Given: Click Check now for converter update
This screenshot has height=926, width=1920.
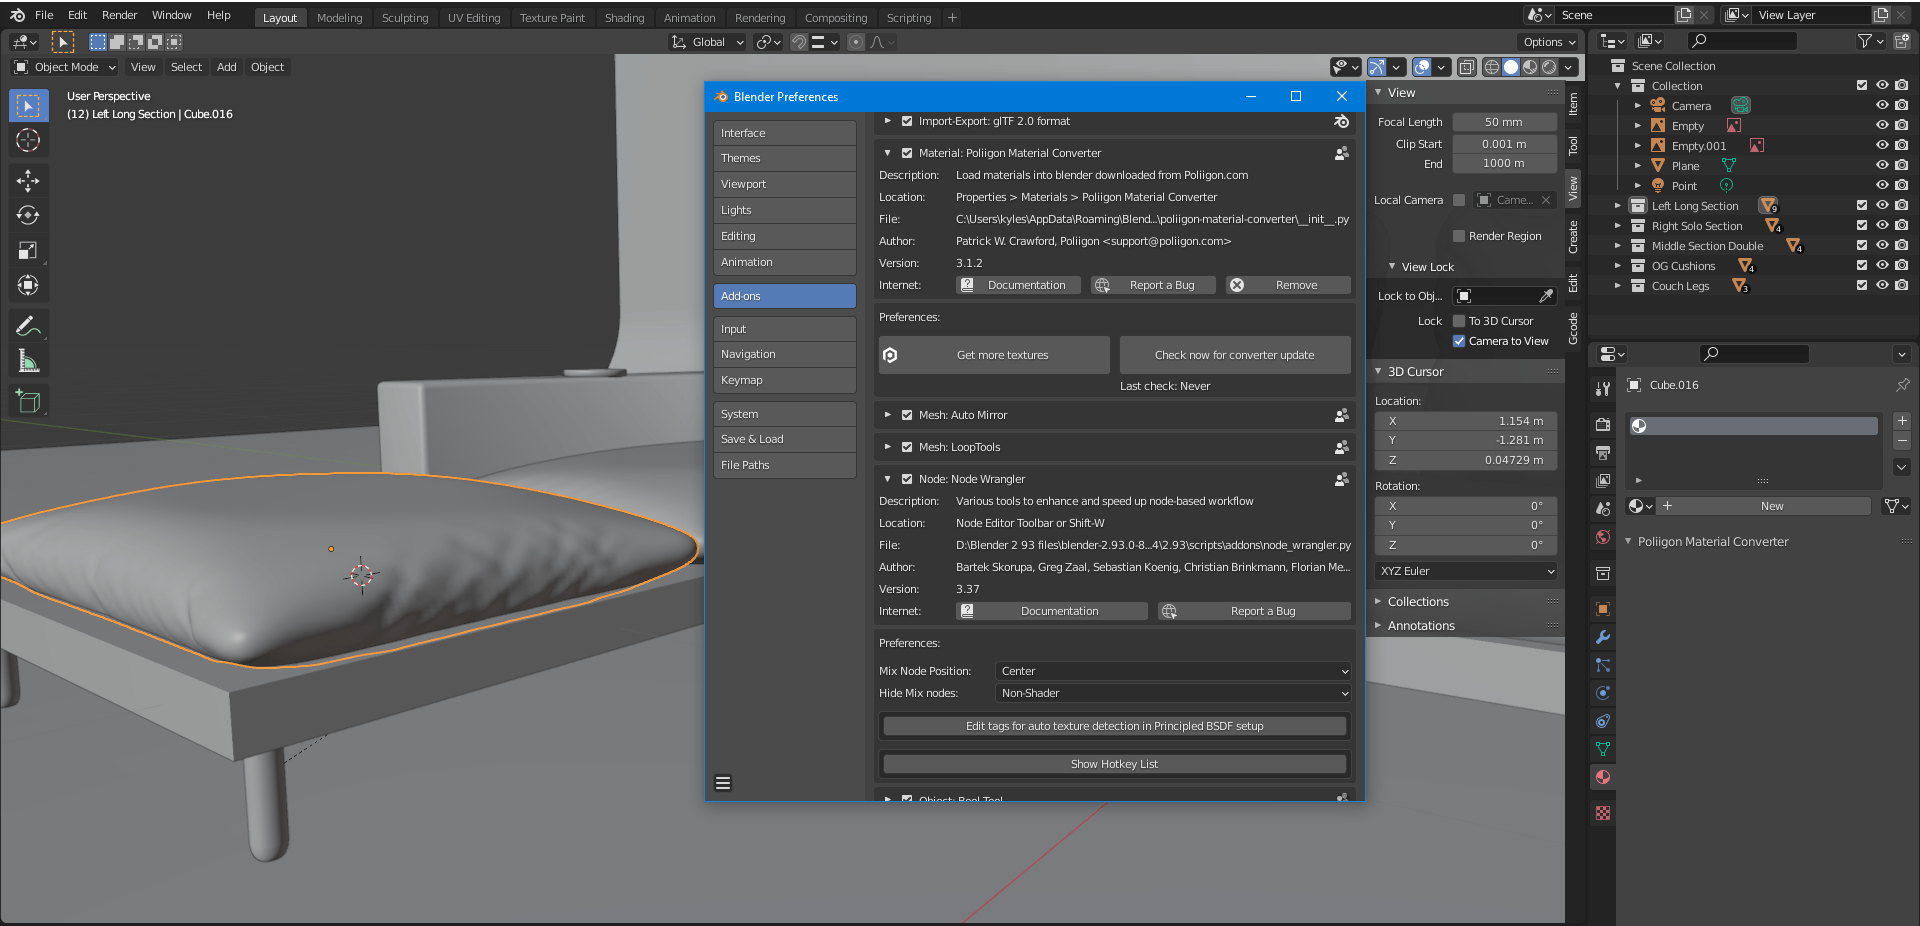Looking at the screenshot, I should tap(1235, 354).
